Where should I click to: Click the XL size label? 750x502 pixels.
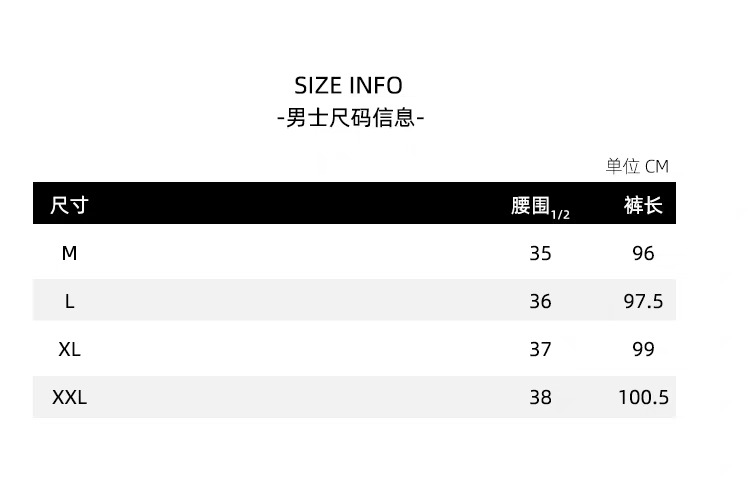tap(69, 349)
